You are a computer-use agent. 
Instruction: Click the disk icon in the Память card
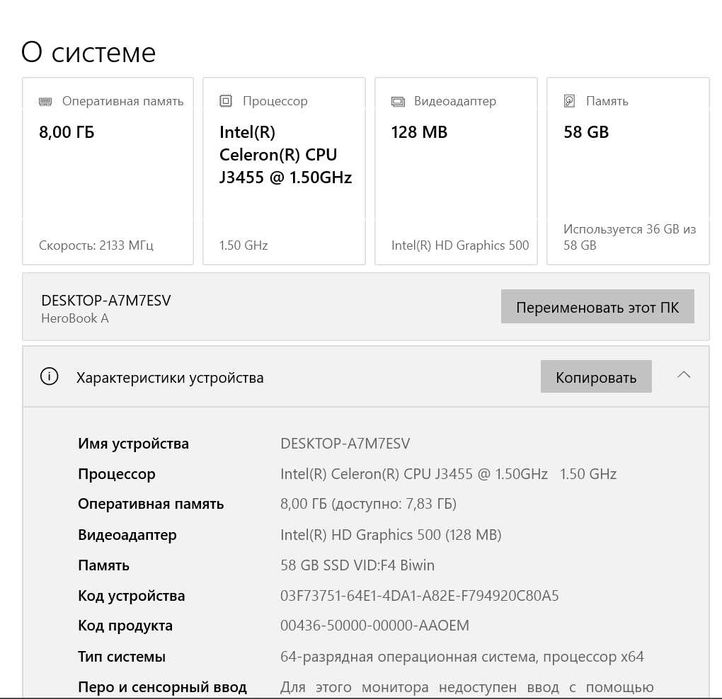[569, 101]
